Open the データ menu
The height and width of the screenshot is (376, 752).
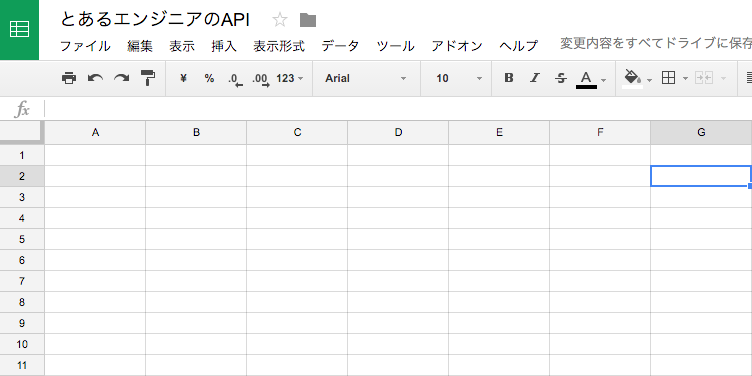click(340, 46)
